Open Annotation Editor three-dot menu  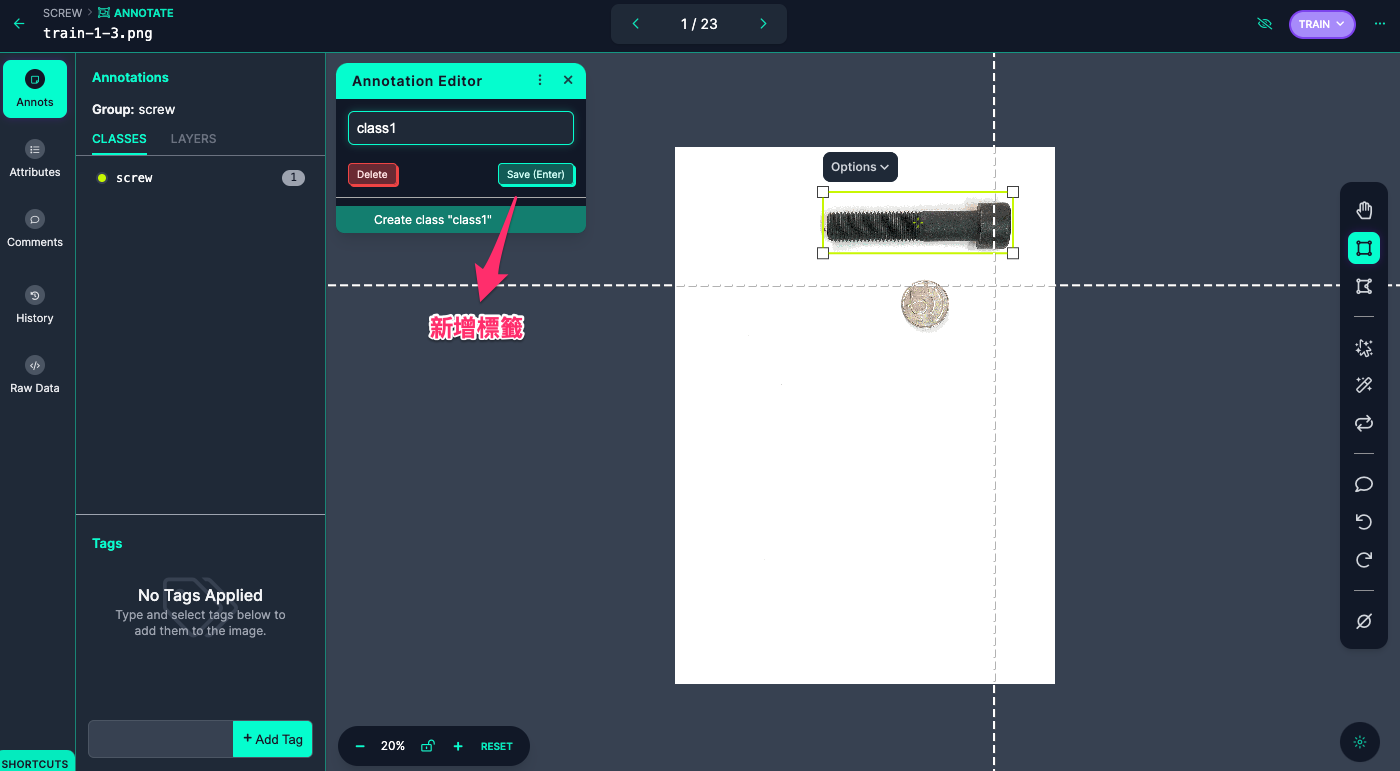click(x=540, y=80)
